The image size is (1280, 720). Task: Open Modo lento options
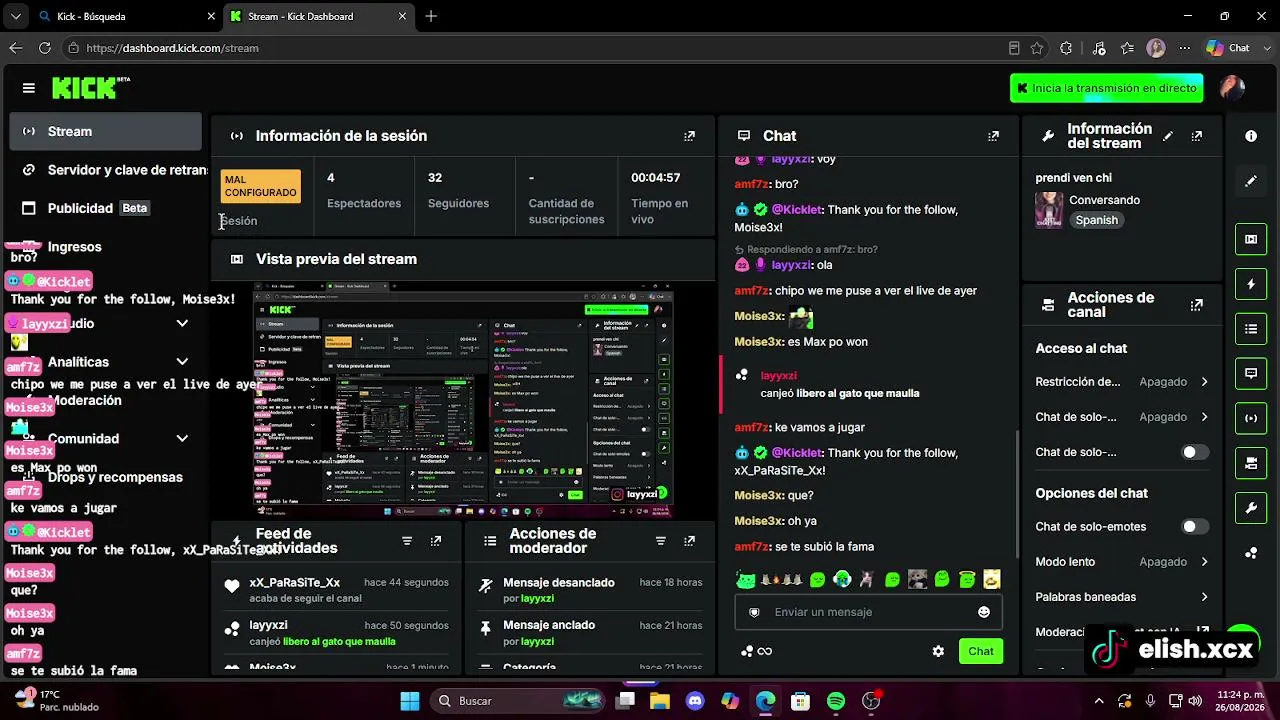[x=1121, y=562]
